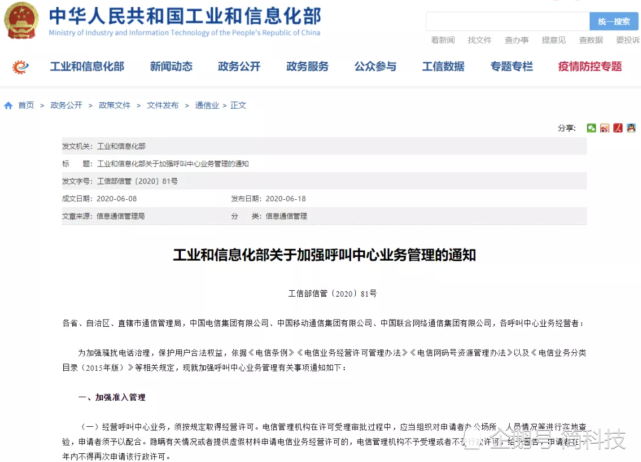Click the paragraph starting （一）经营呼叫中心业务
Image resolution: width=641 pixels, height=462 pixels.
tap(324, 442)
